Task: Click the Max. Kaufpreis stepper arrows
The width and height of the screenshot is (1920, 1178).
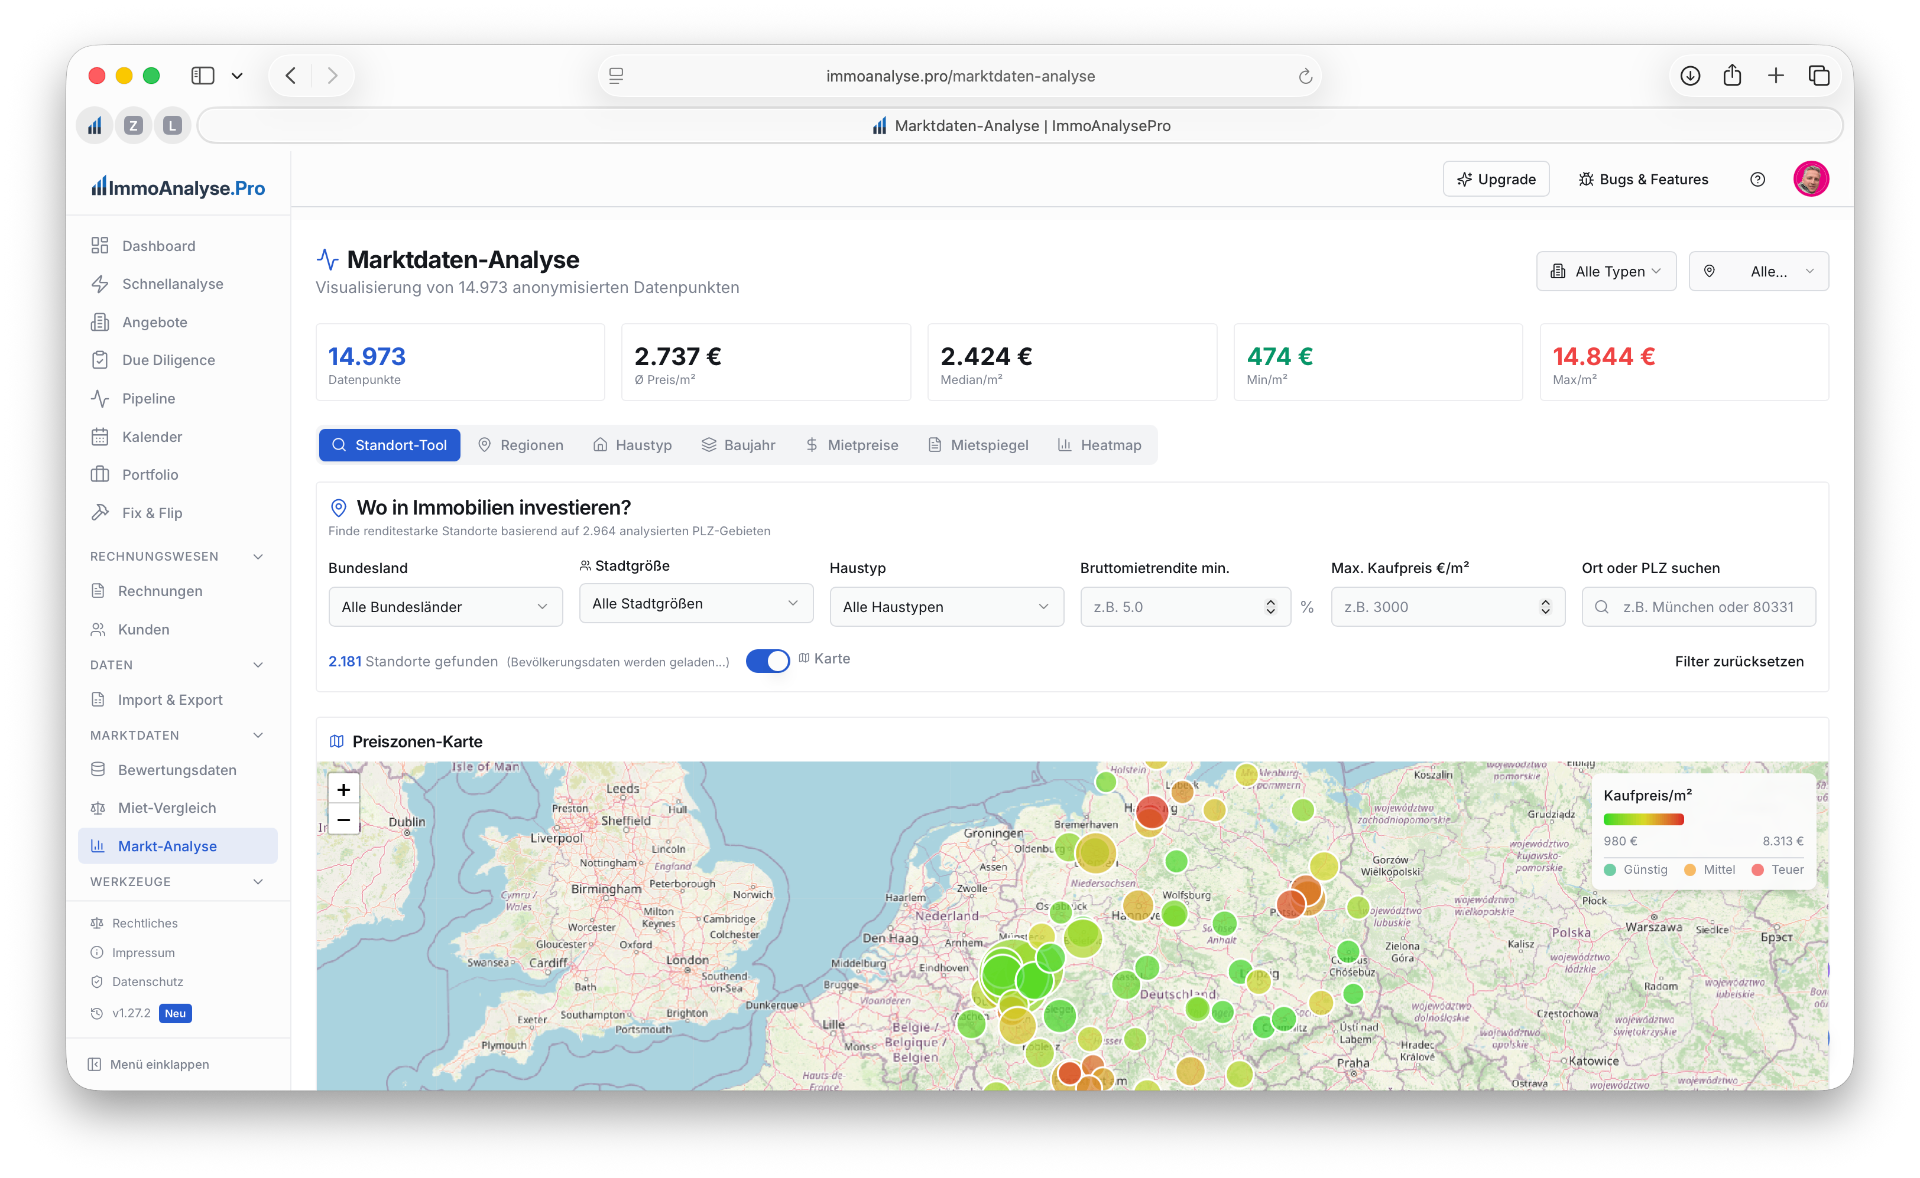Action: (1545, 607)
